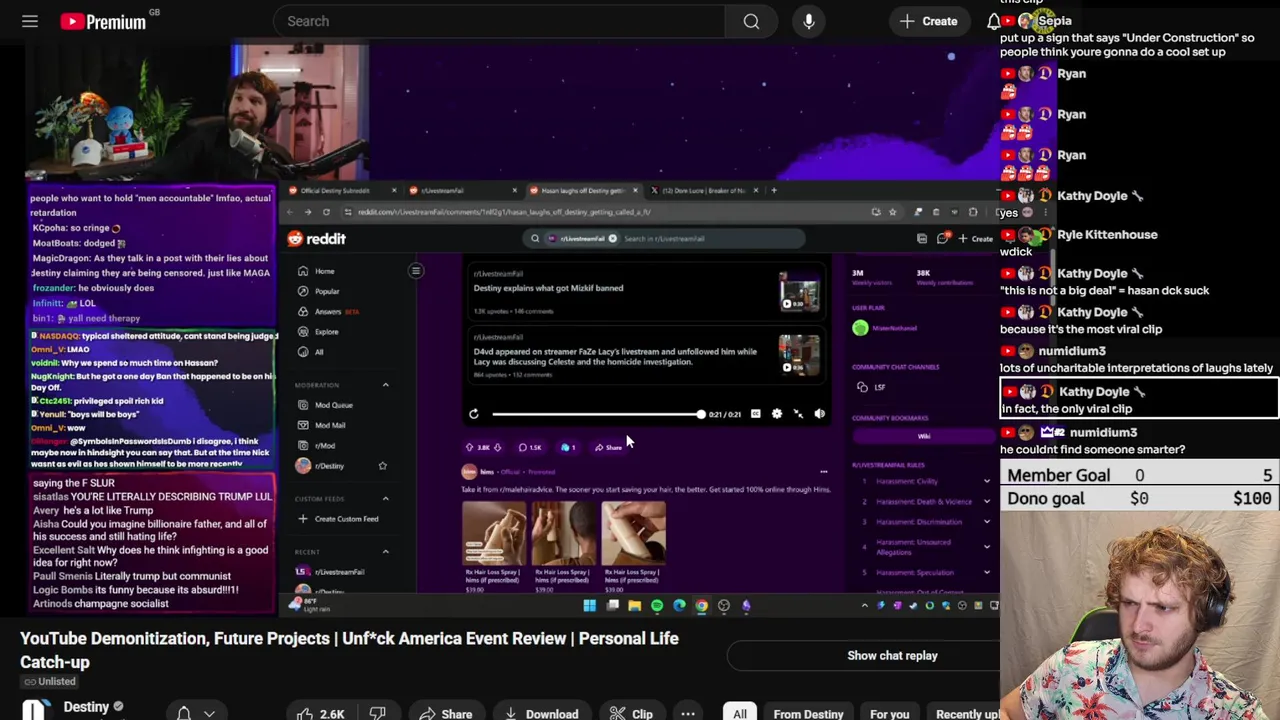This screenshot has width=1280, height=720.
Task: Select the Recently uploaded filter chip
Action: click(x=964, y=714)
